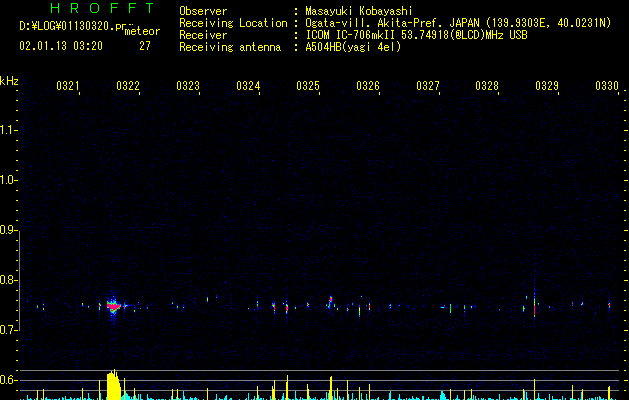Click the HROFFT title text
The height and width of the screenshot is (400, 629).
(x=103, y=8)
